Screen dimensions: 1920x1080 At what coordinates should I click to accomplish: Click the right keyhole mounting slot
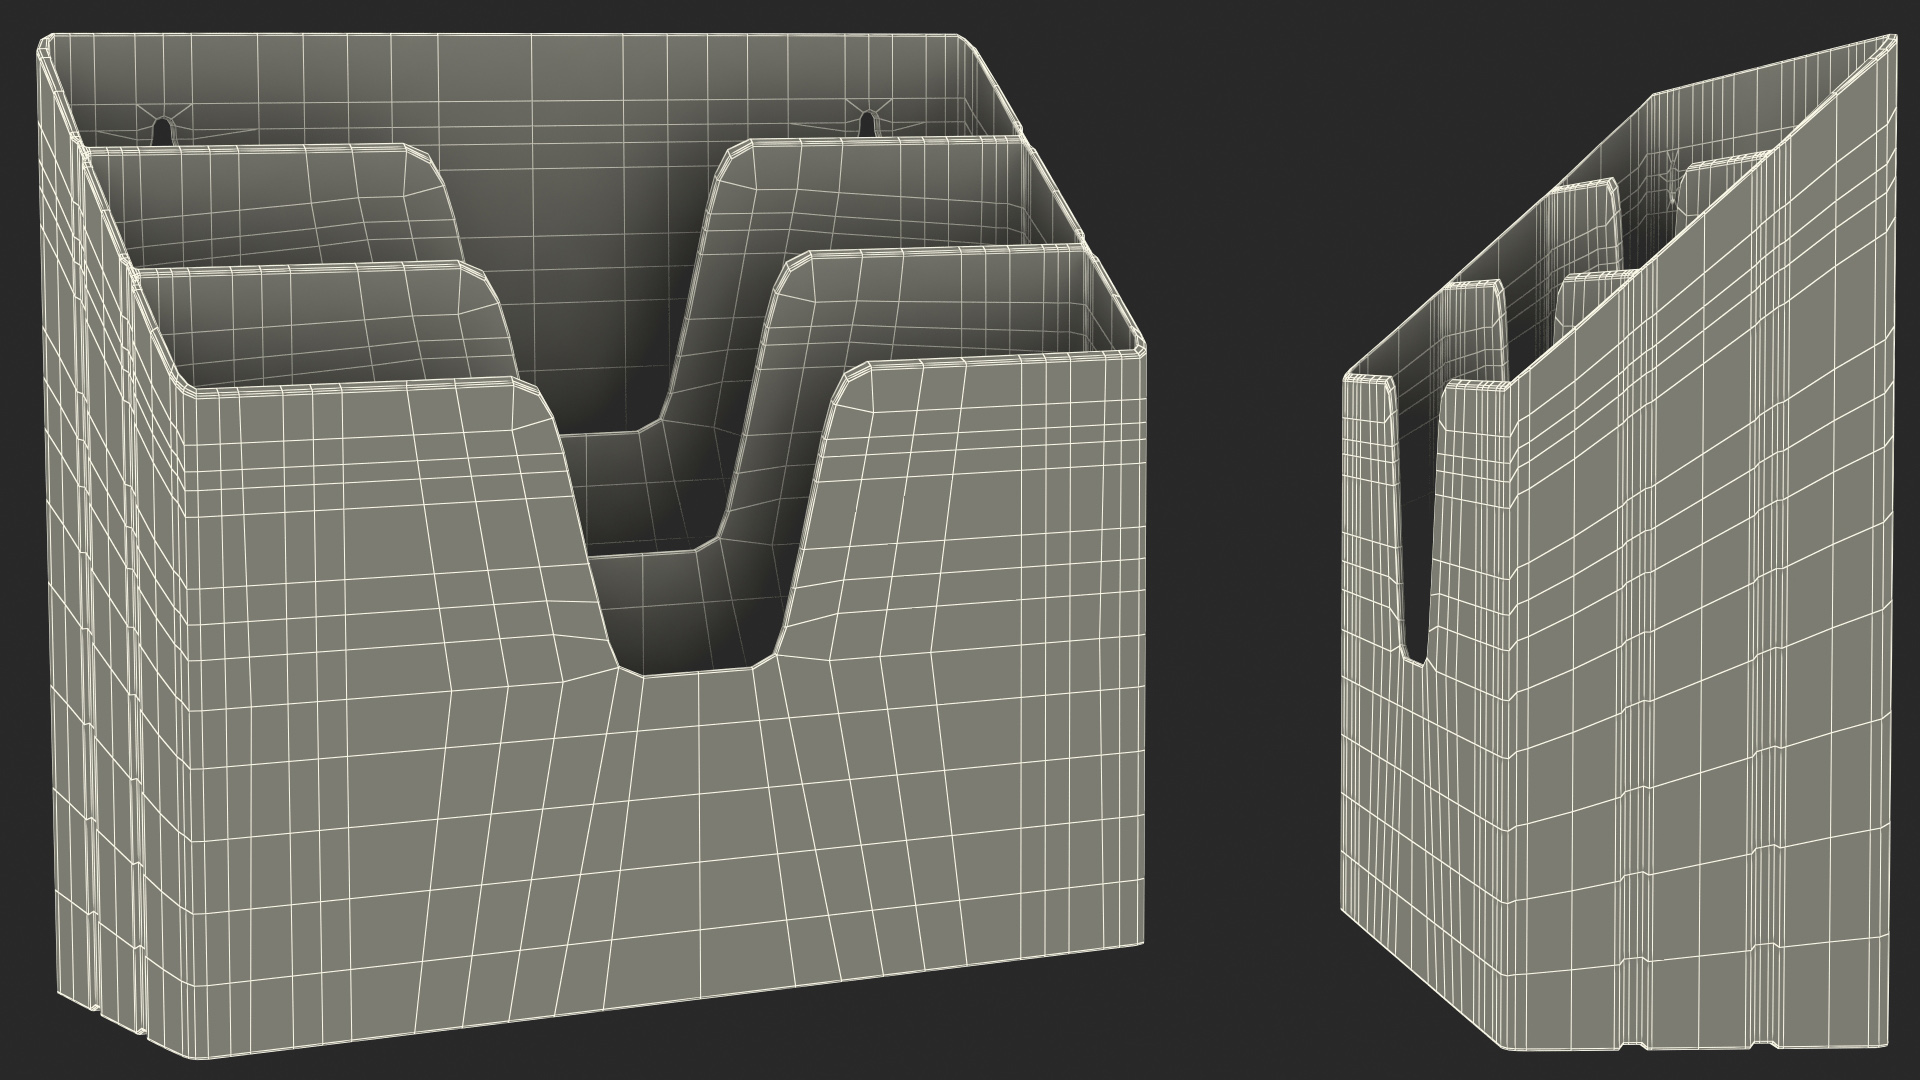[867, 125]
